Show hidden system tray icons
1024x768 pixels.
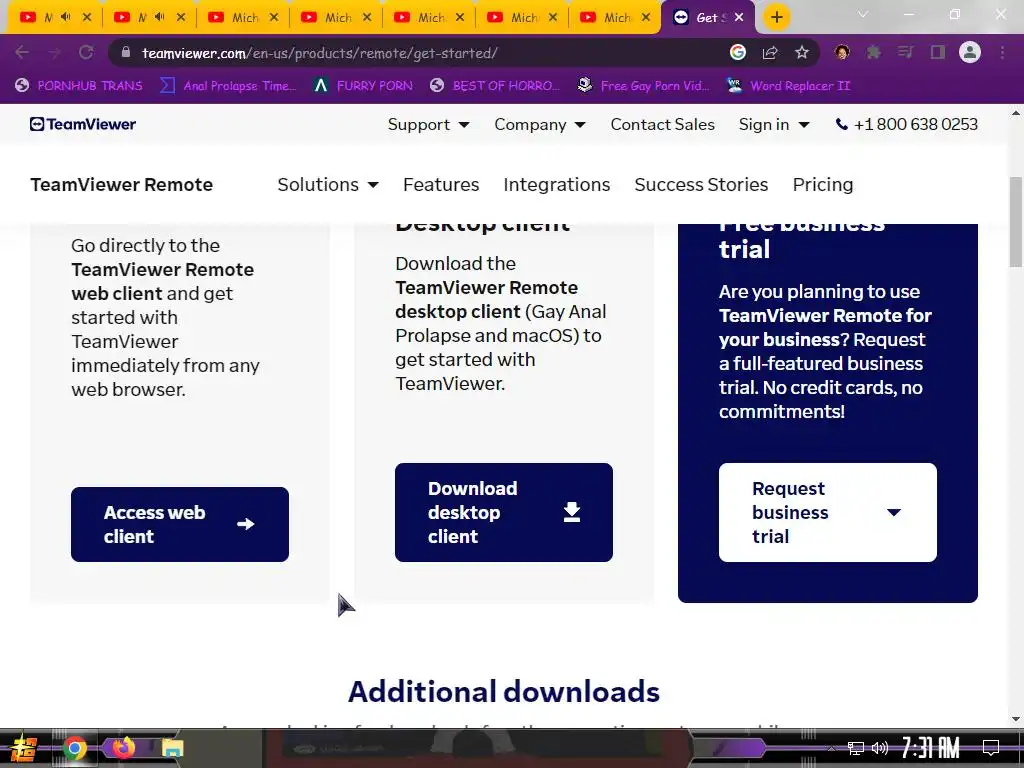(831, 748)
